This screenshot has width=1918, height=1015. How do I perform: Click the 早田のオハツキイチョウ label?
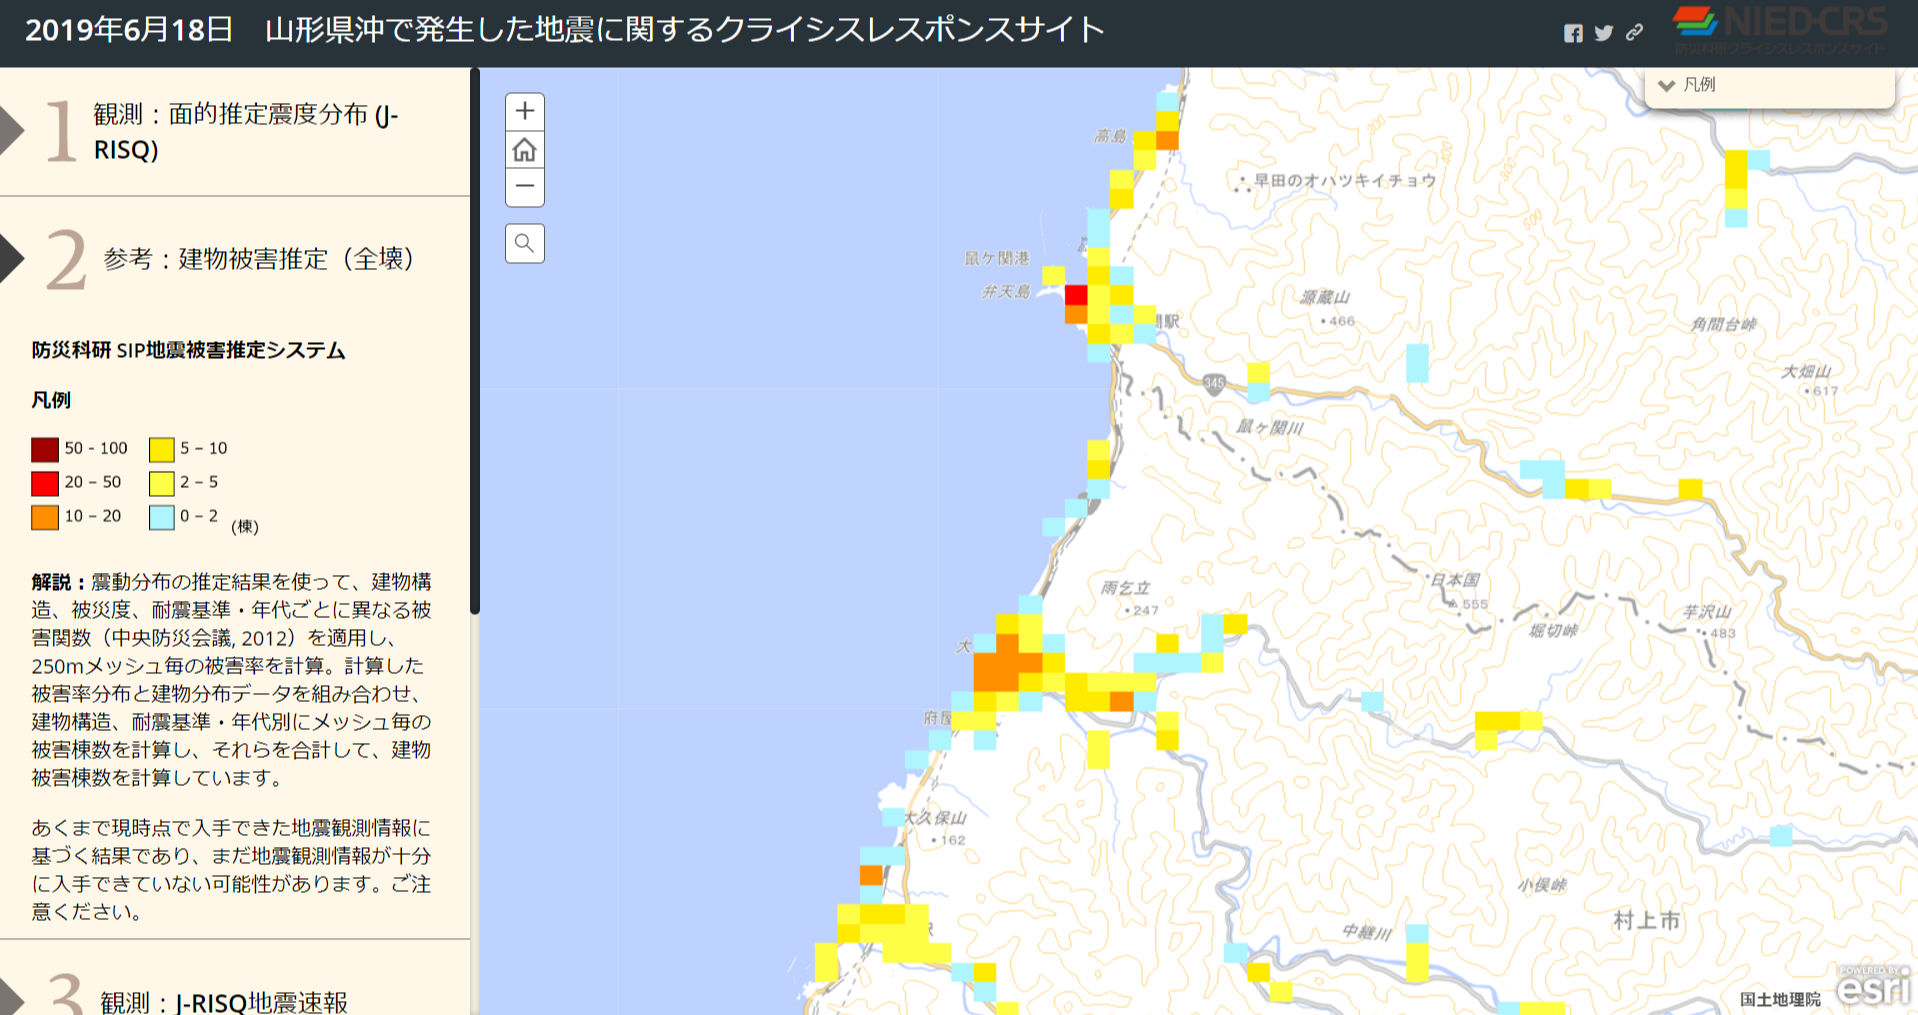click(1345, 180)
